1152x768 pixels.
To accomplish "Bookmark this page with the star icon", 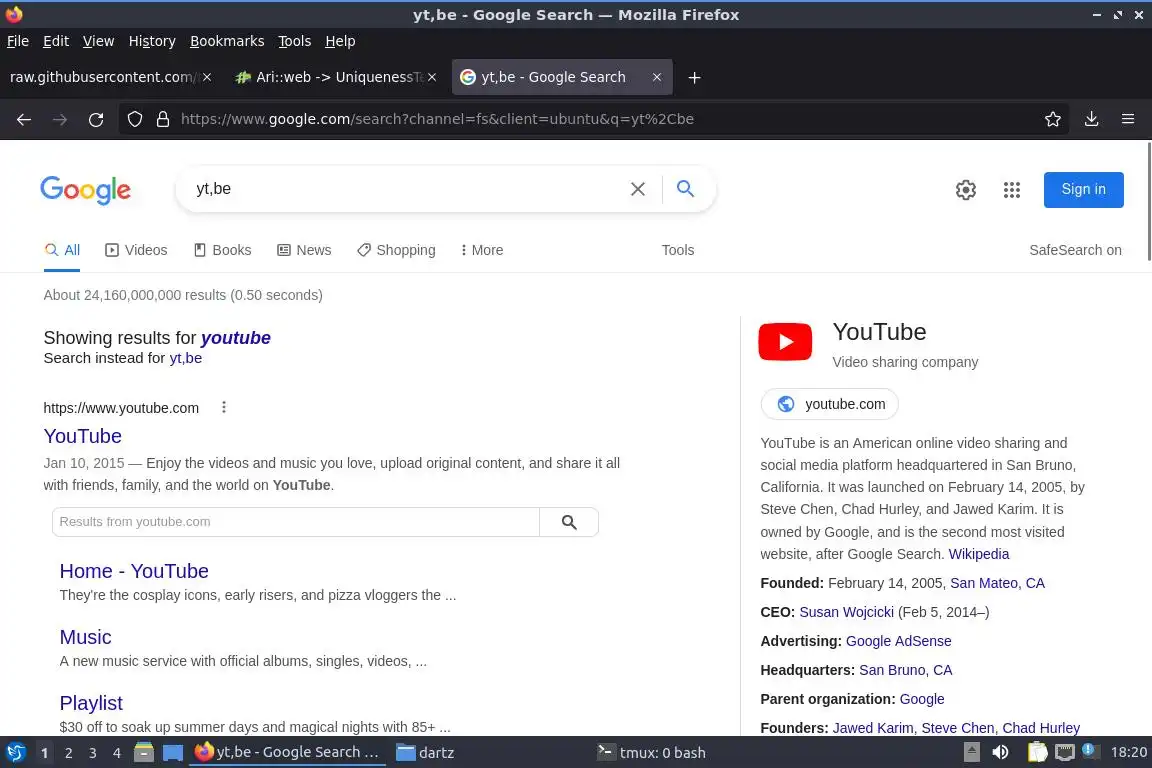I will click(x=1053, y=119).
